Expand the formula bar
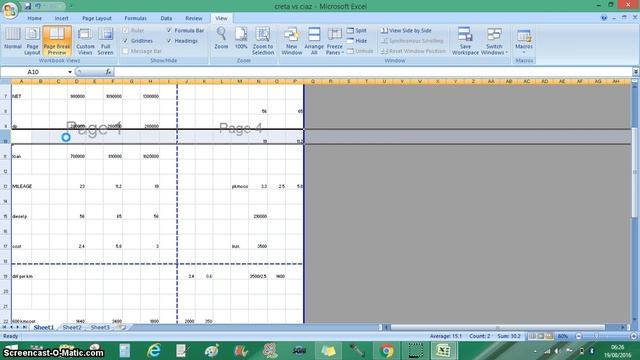The width and height of the screenshot is (640, 360). (x=636, y=72)
